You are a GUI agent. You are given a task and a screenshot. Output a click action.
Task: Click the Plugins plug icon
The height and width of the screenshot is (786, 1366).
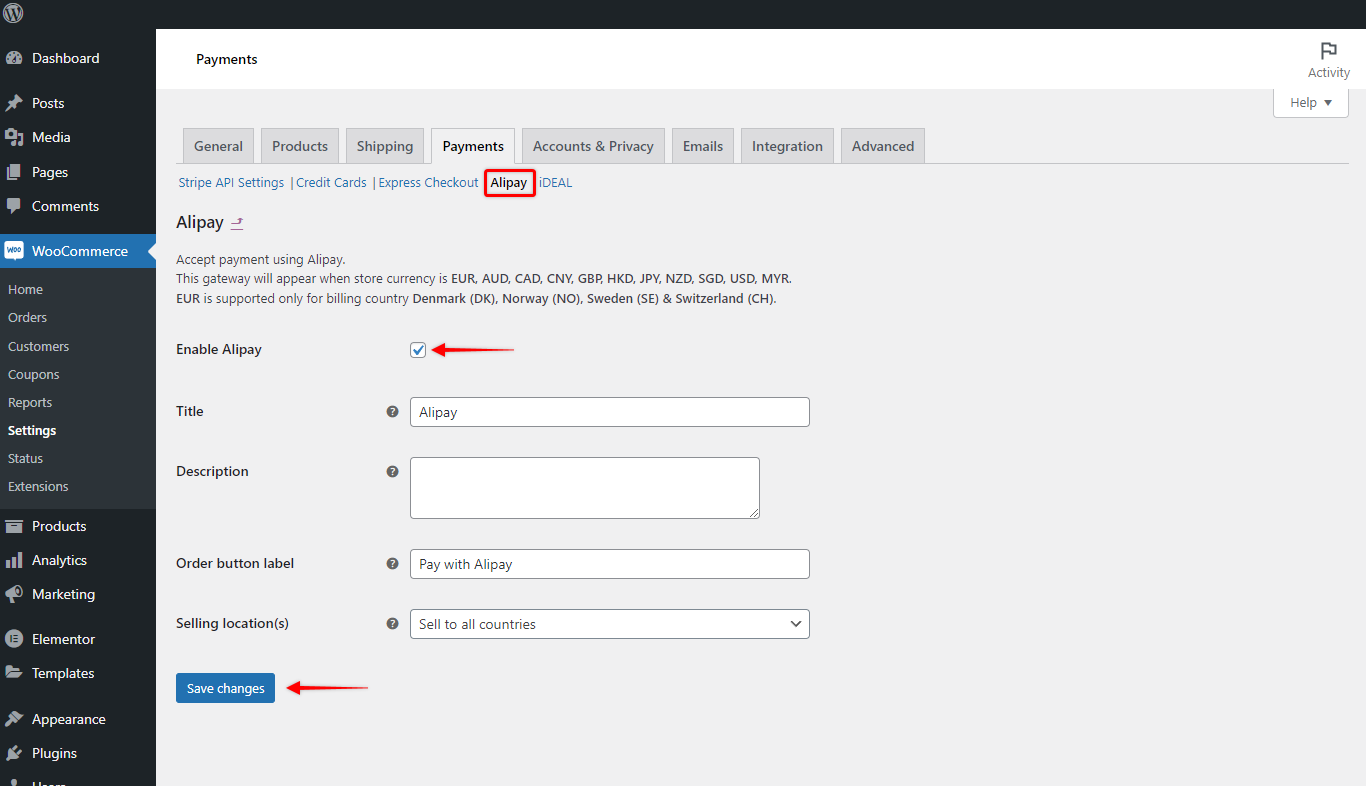[x=14, y=753]
